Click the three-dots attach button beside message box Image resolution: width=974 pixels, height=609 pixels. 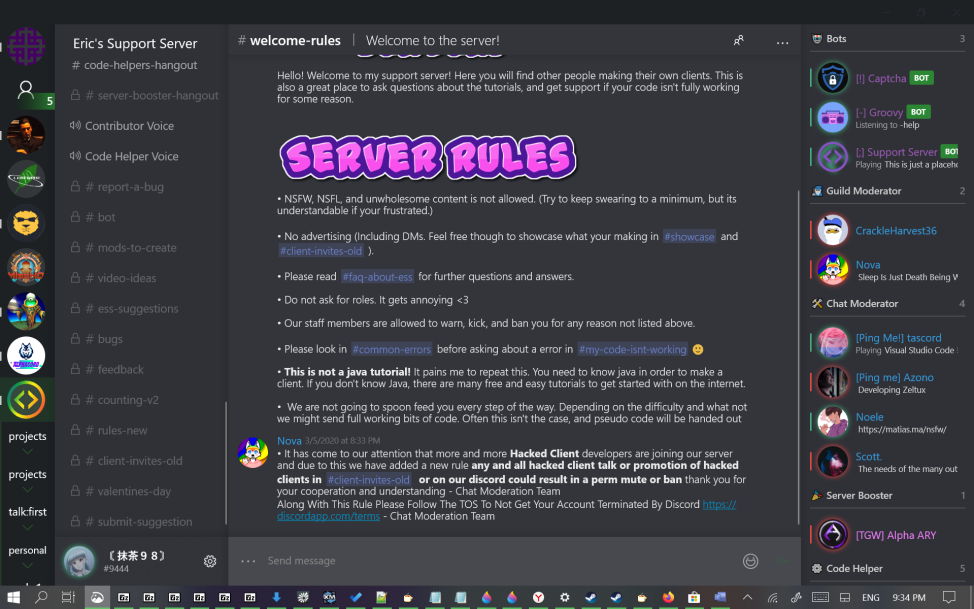[248, 561]
